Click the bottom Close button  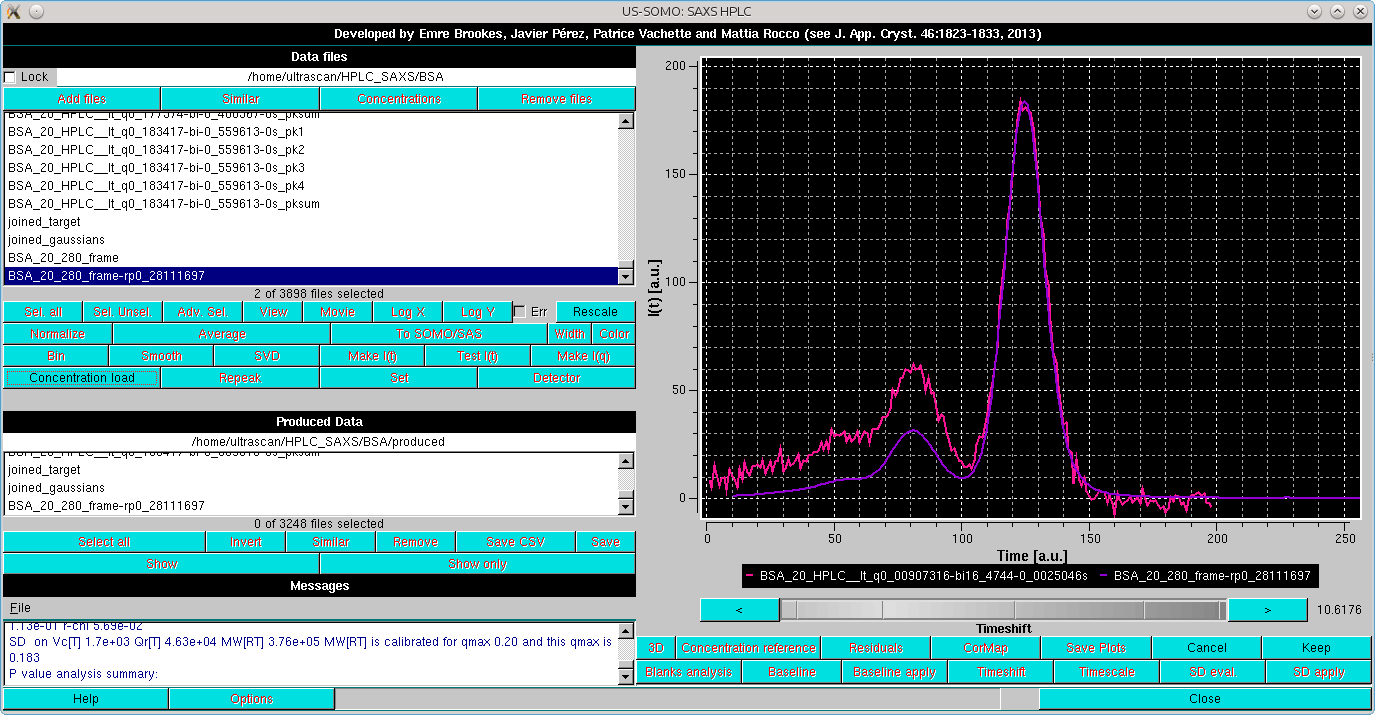pos(1204,699)
